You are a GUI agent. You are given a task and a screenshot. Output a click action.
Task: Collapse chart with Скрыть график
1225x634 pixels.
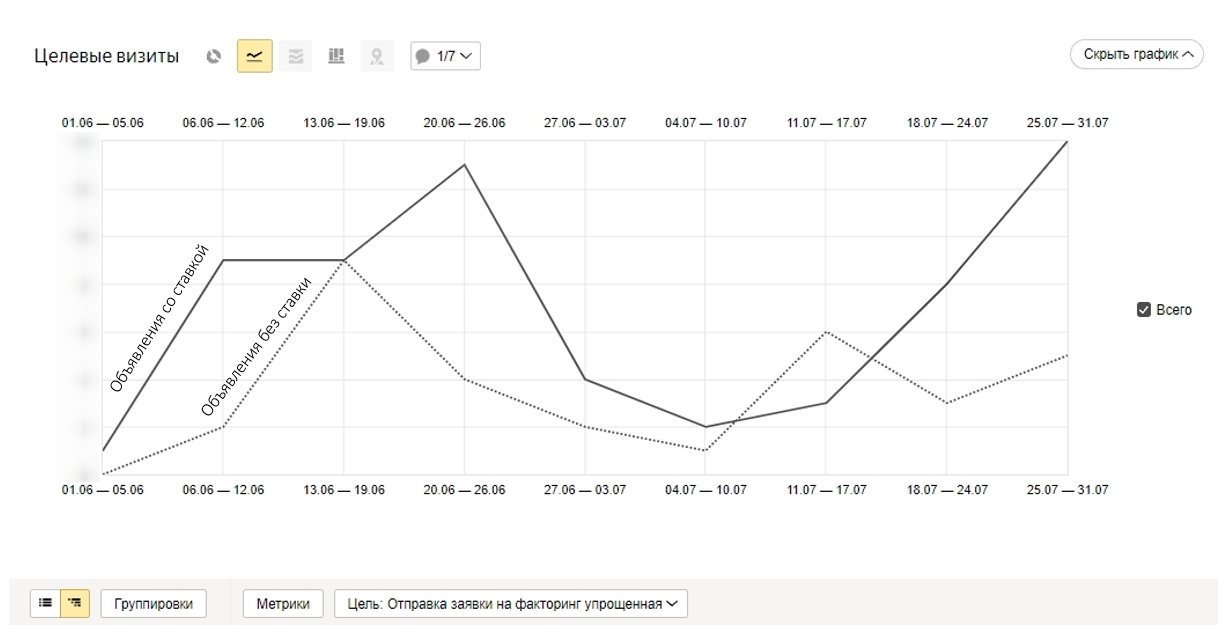click(x=1136, y=55)
